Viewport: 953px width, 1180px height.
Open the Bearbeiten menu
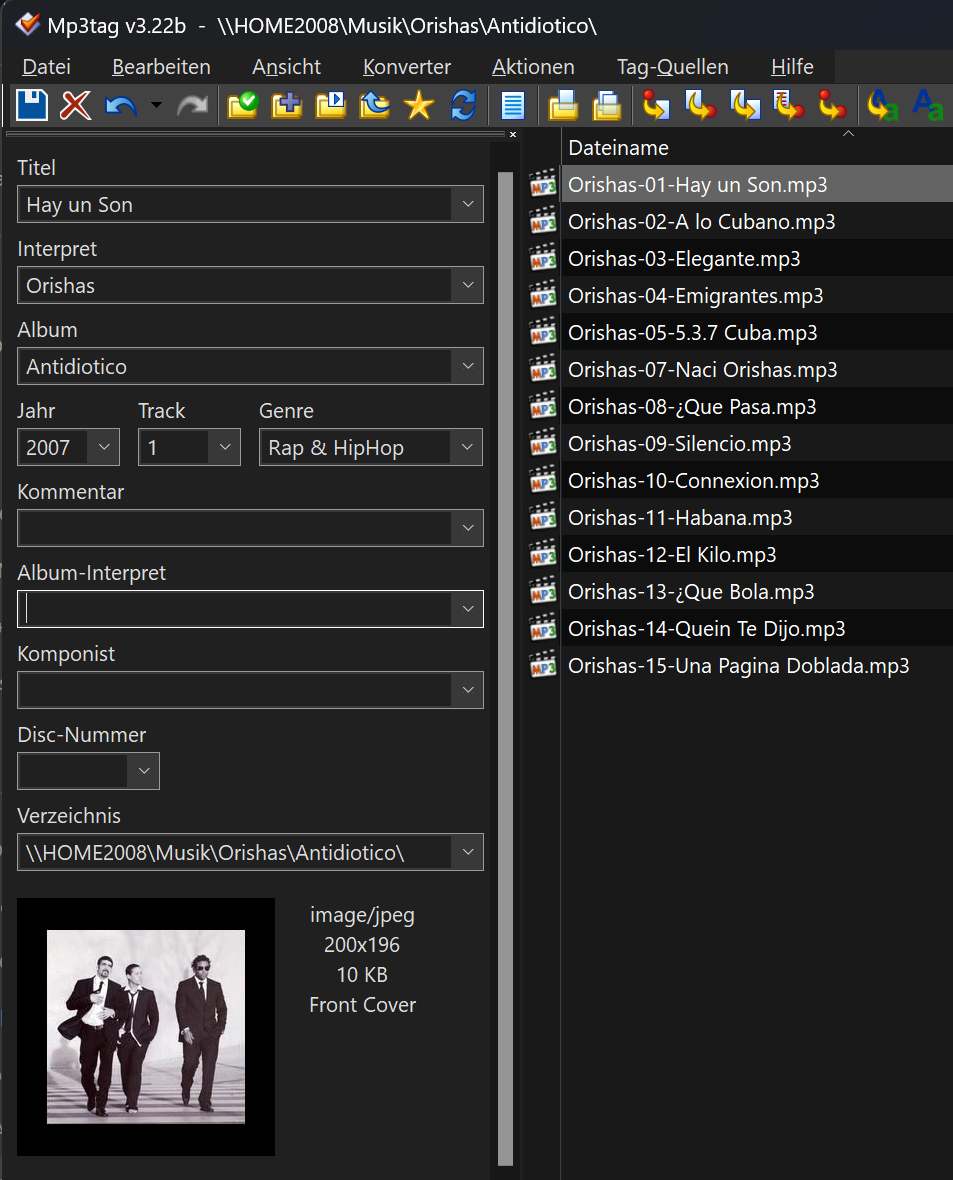click(161, 67)
